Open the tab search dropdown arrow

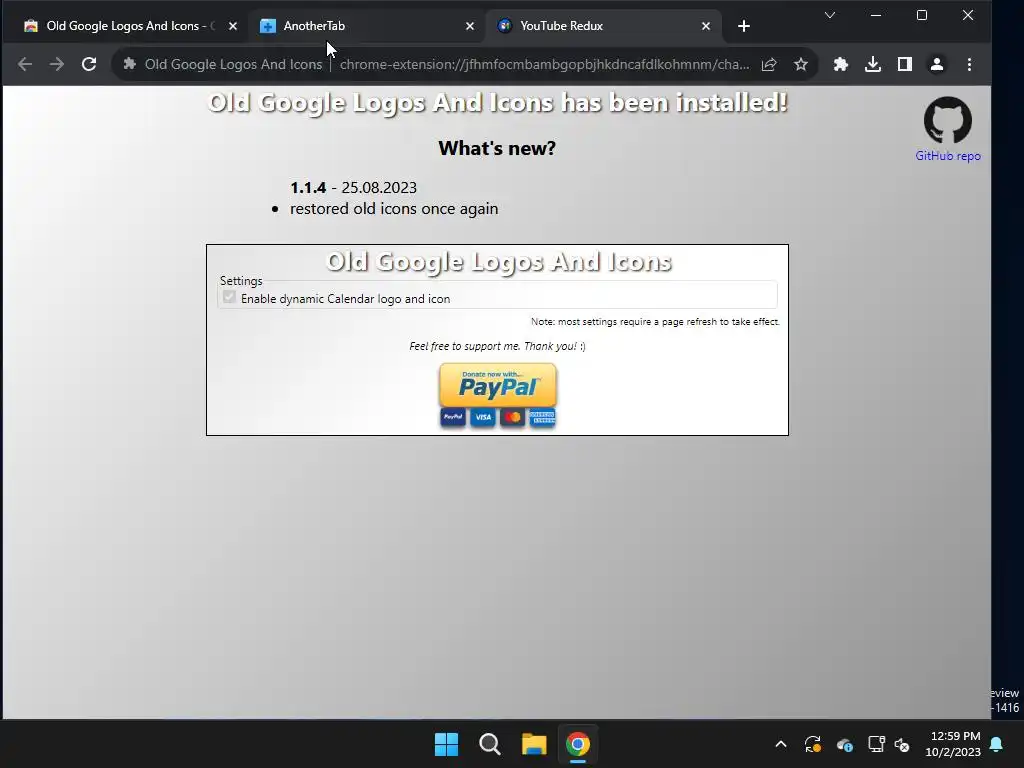click(x=830, y=15)
